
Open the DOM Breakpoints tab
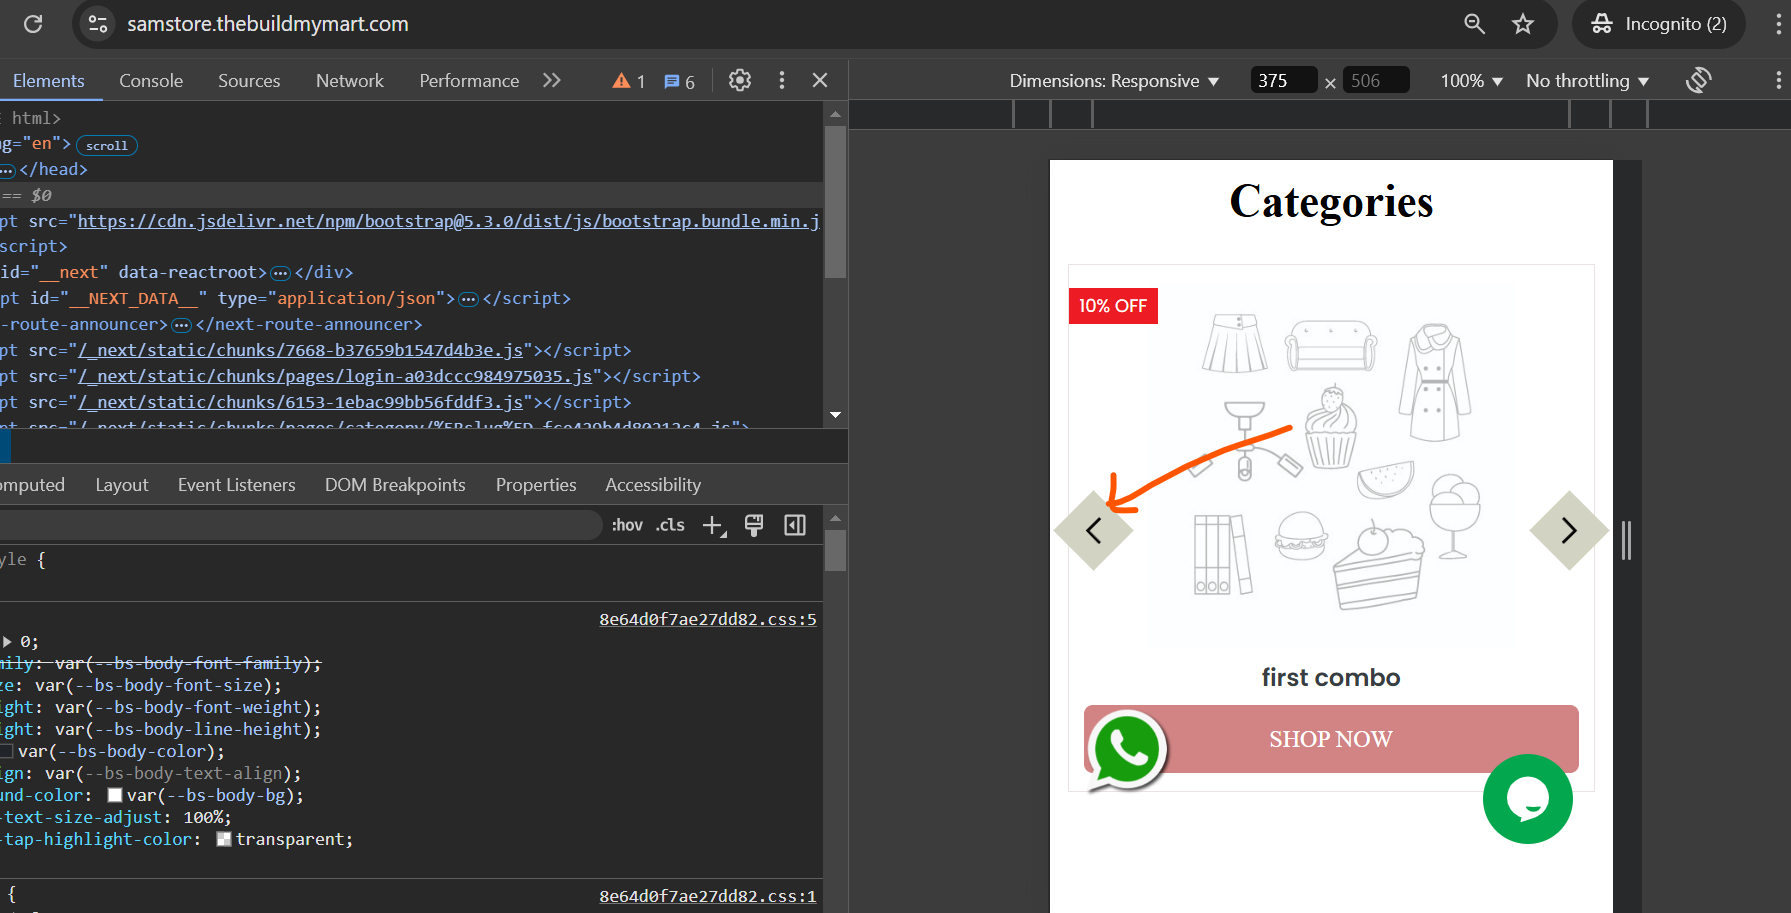[x=395, y=485]
